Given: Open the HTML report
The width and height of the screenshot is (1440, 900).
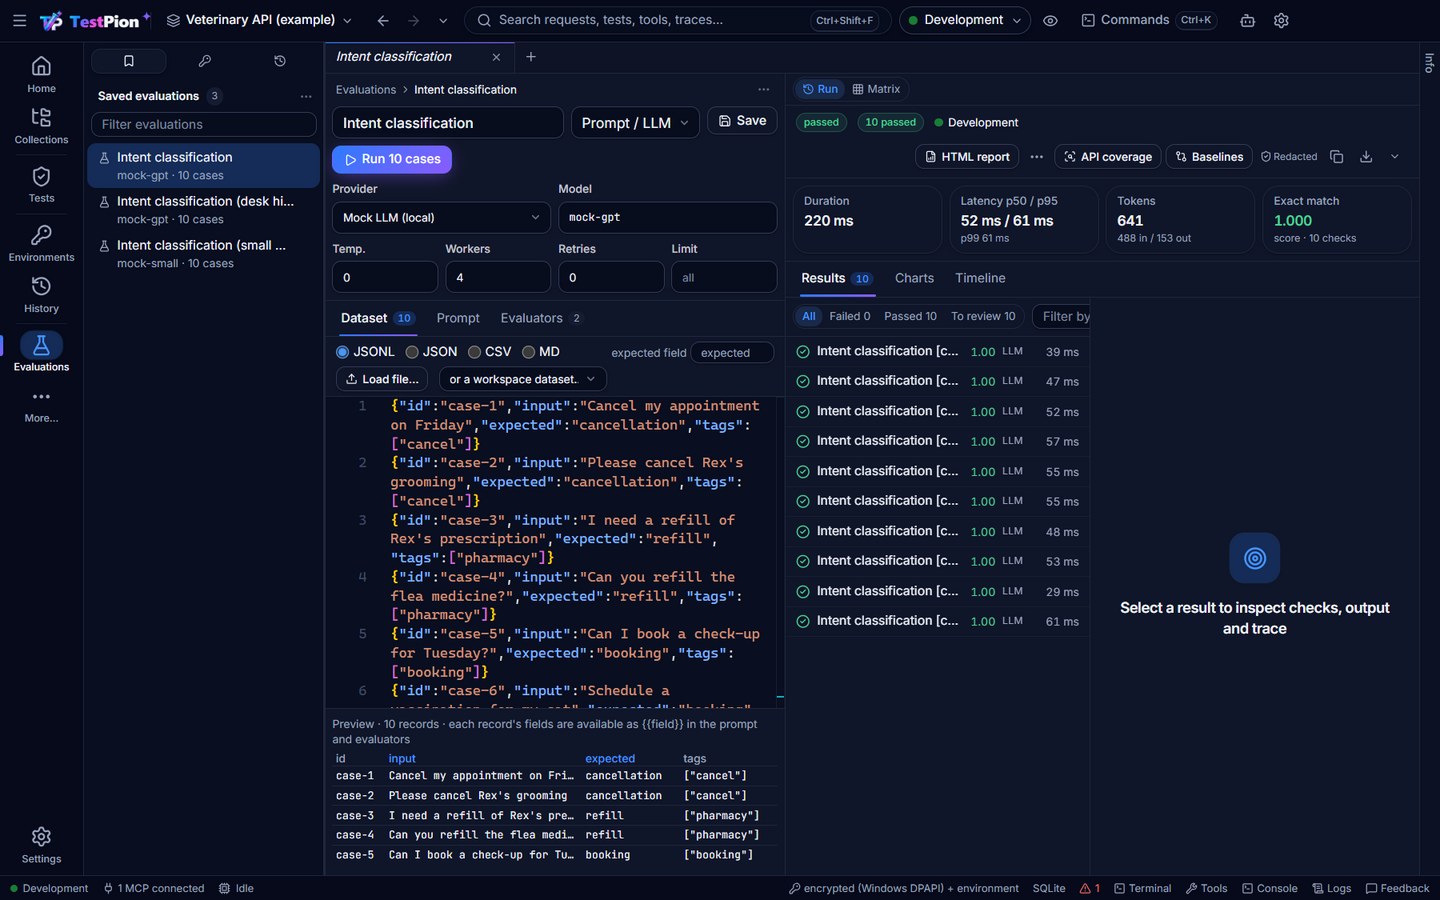Looking at the screenshot, I should pos(967,157).
